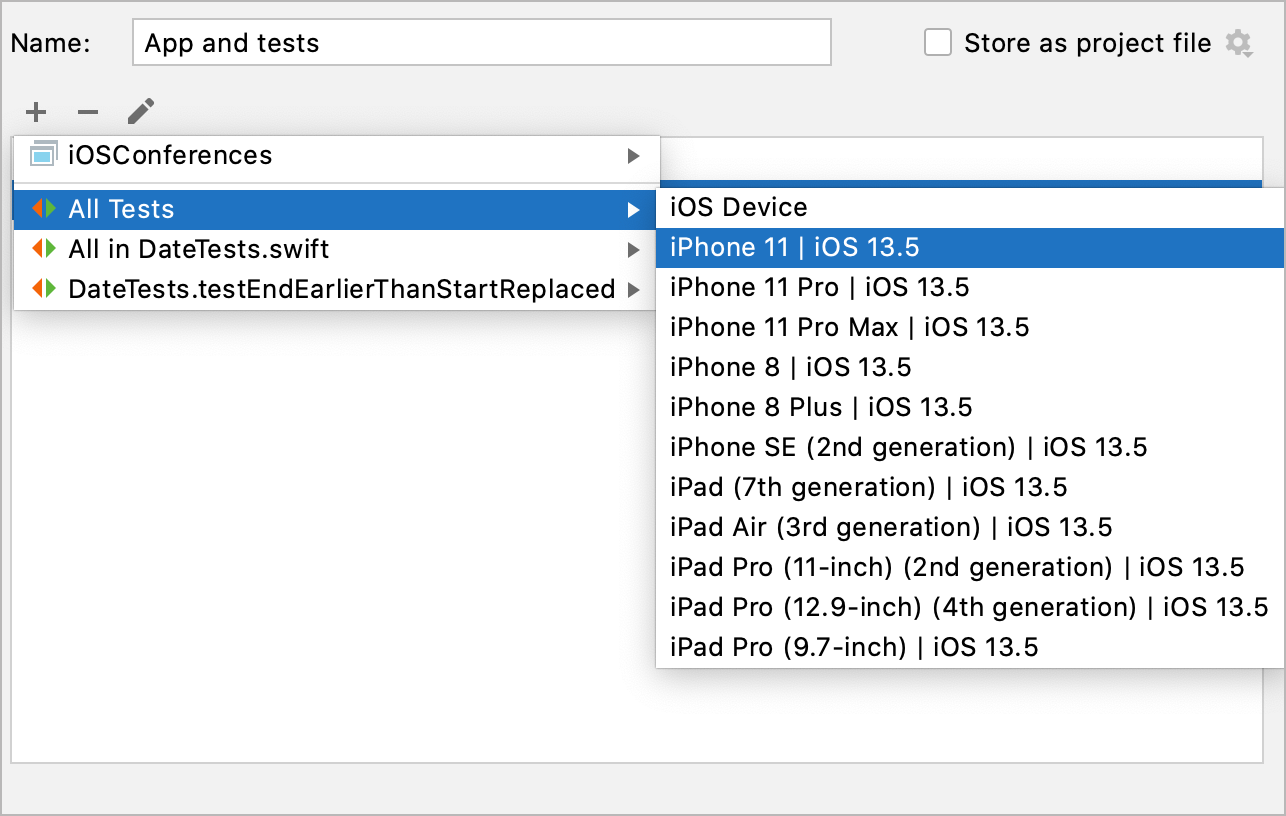Choose iPad (7th generation) simulator
This screenshot has height=816, width=1286.
pyautogui.click(x=970, y=488)
